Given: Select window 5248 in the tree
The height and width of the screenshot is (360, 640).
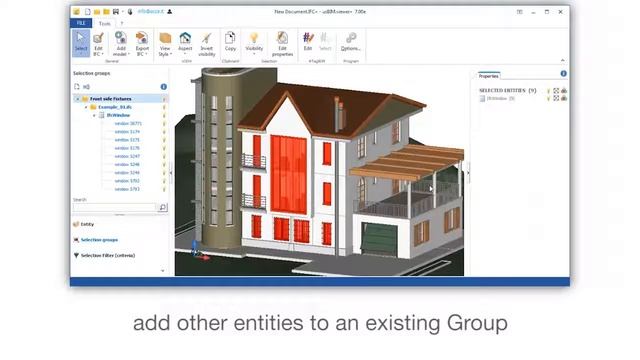Looking at the screenshot, I should (127, 164).
